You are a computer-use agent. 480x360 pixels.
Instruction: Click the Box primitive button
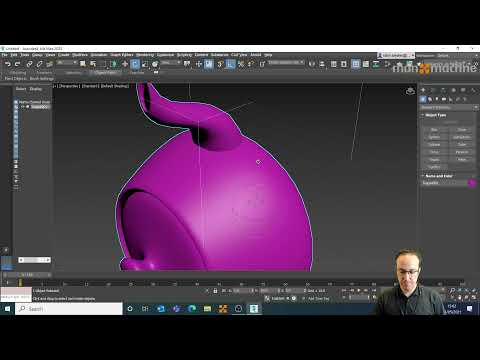[434, 130]
